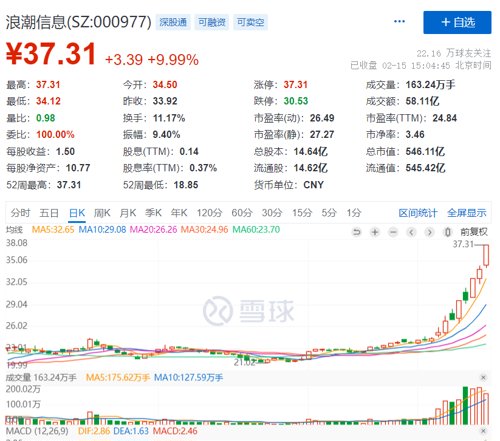Move the chart right with the next arrow
The height and width of the screenshot is (441, 500).
pos(430,232)
